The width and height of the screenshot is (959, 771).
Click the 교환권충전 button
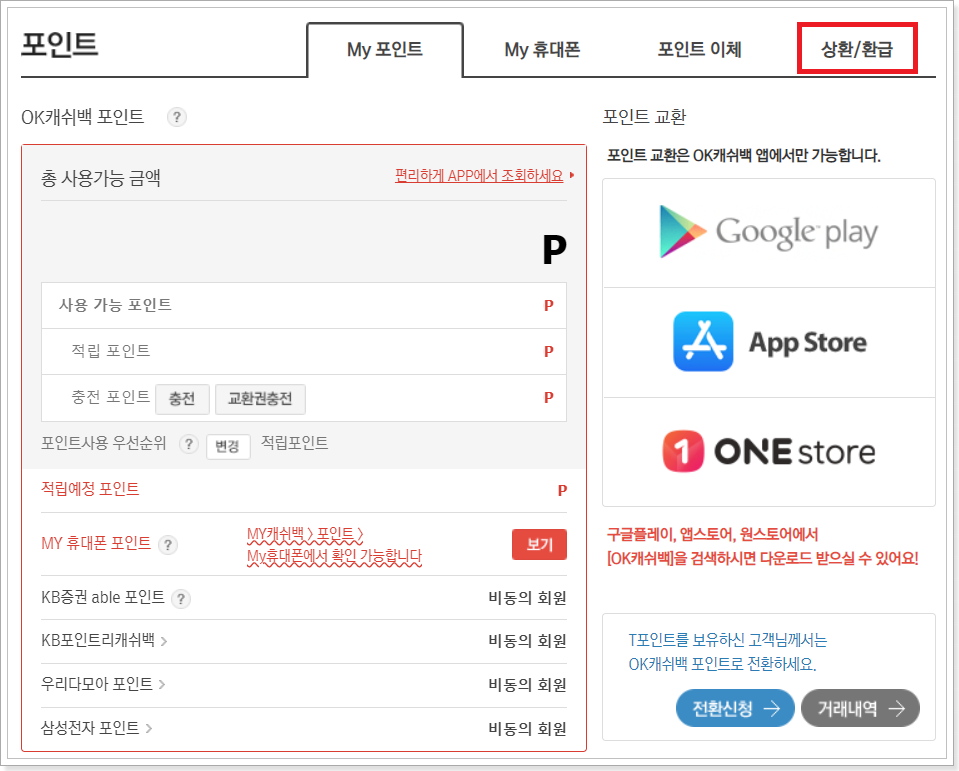260,398
